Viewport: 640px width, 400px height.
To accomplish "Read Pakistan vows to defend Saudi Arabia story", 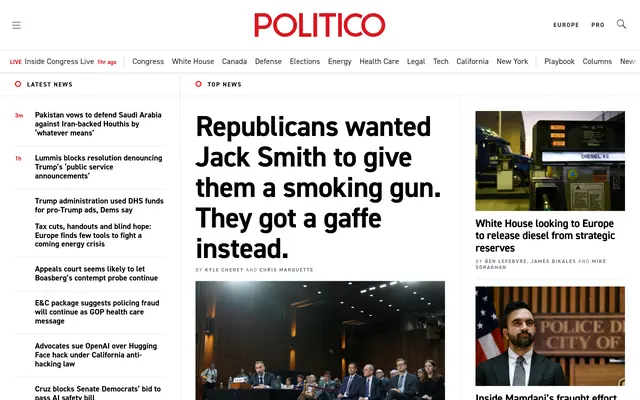I will pyautogui.click(x=98, y=124).
